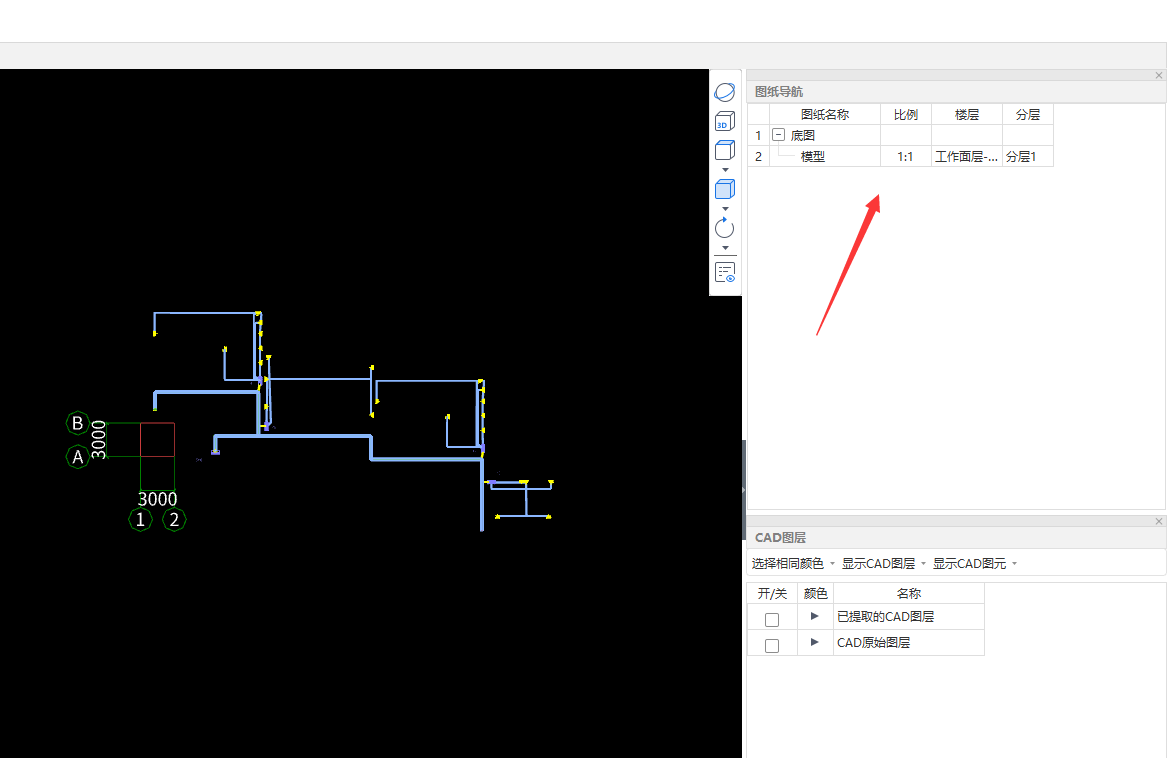
Task: Switch to the 3D view cube icon
Action: (724, 121)
